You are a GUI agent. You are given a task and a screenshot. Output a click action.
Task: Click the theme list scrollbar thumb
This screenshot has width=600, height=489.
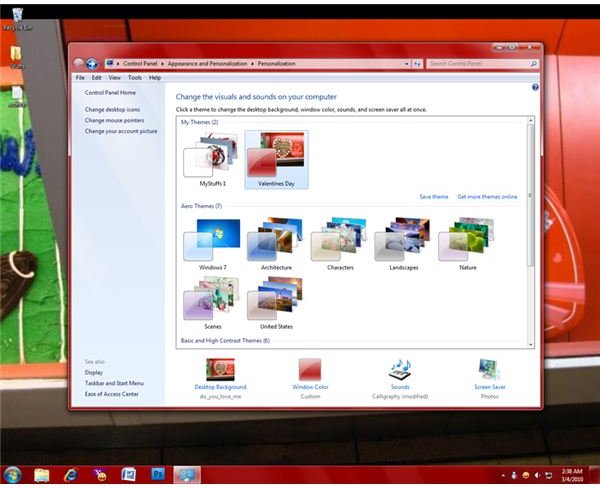530,196
